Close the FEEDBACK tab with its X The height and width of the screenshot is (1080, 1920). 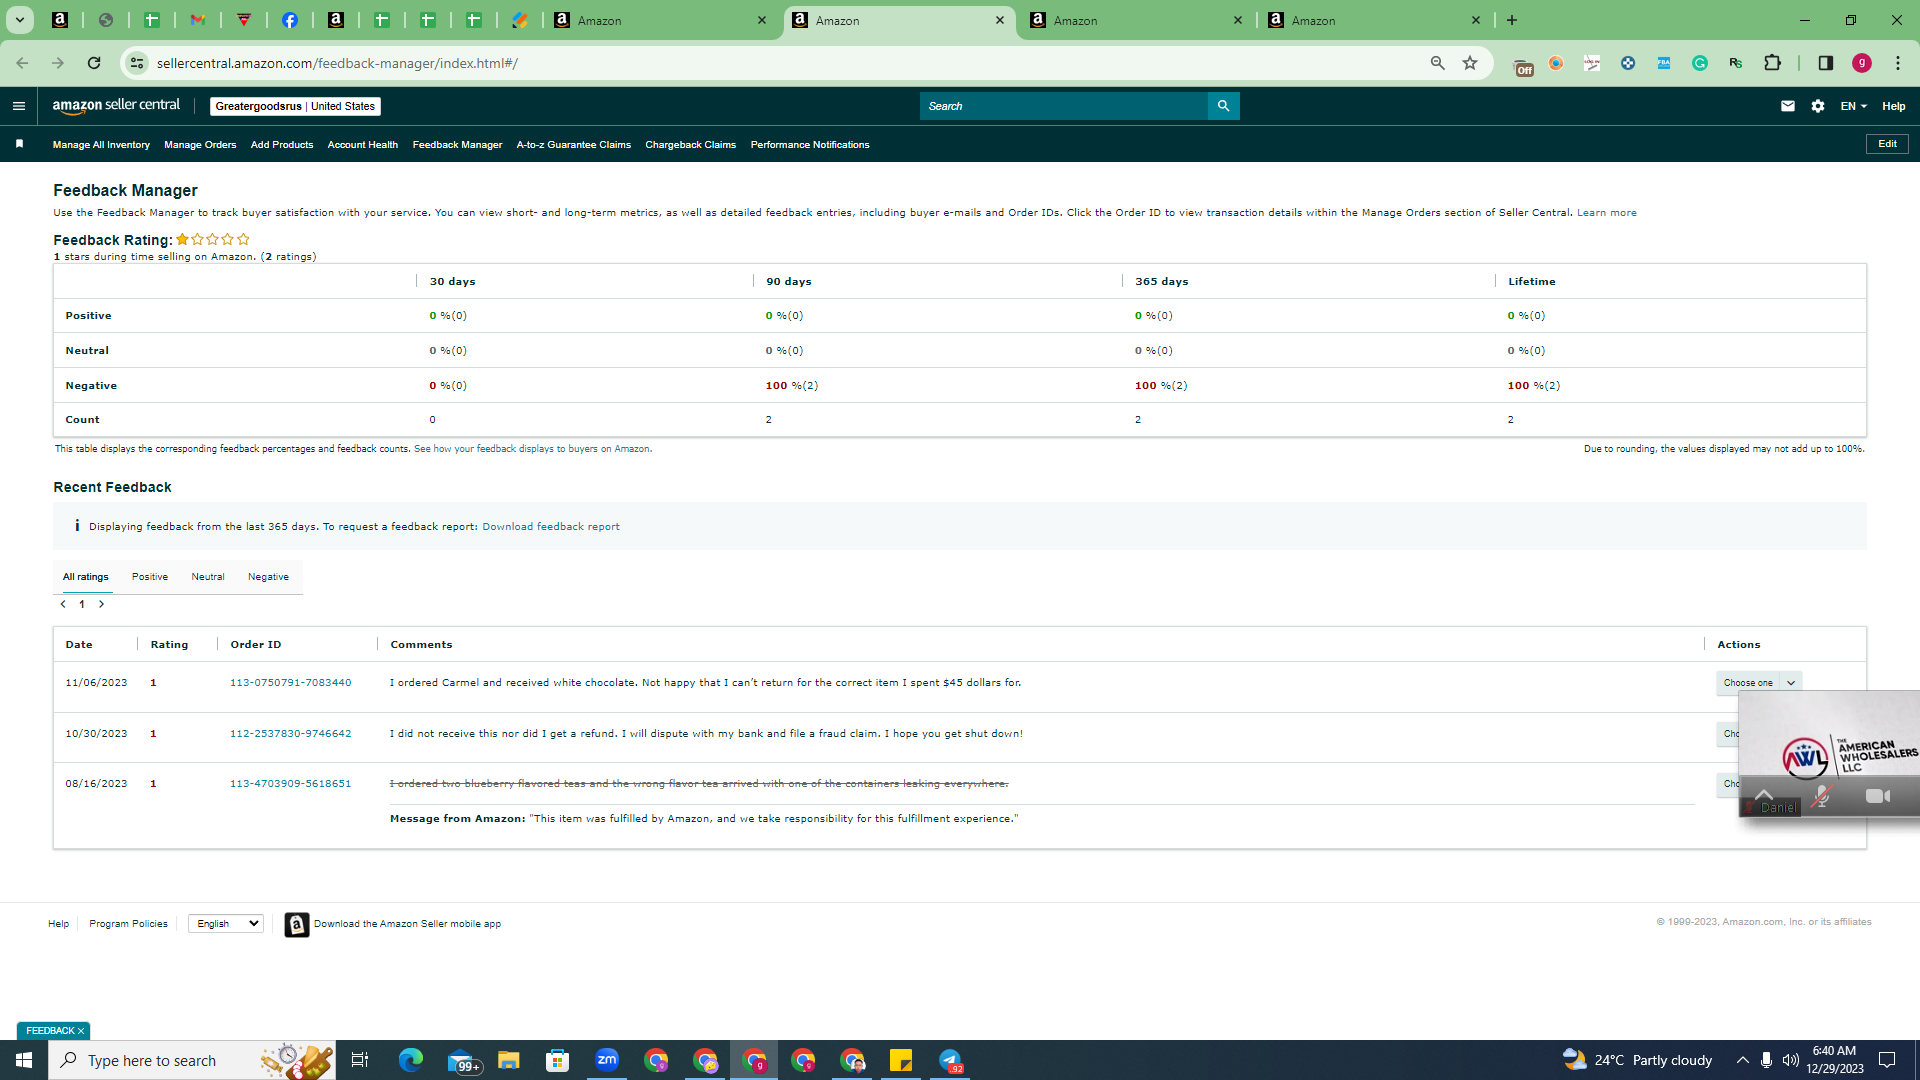click(81, 1031)
